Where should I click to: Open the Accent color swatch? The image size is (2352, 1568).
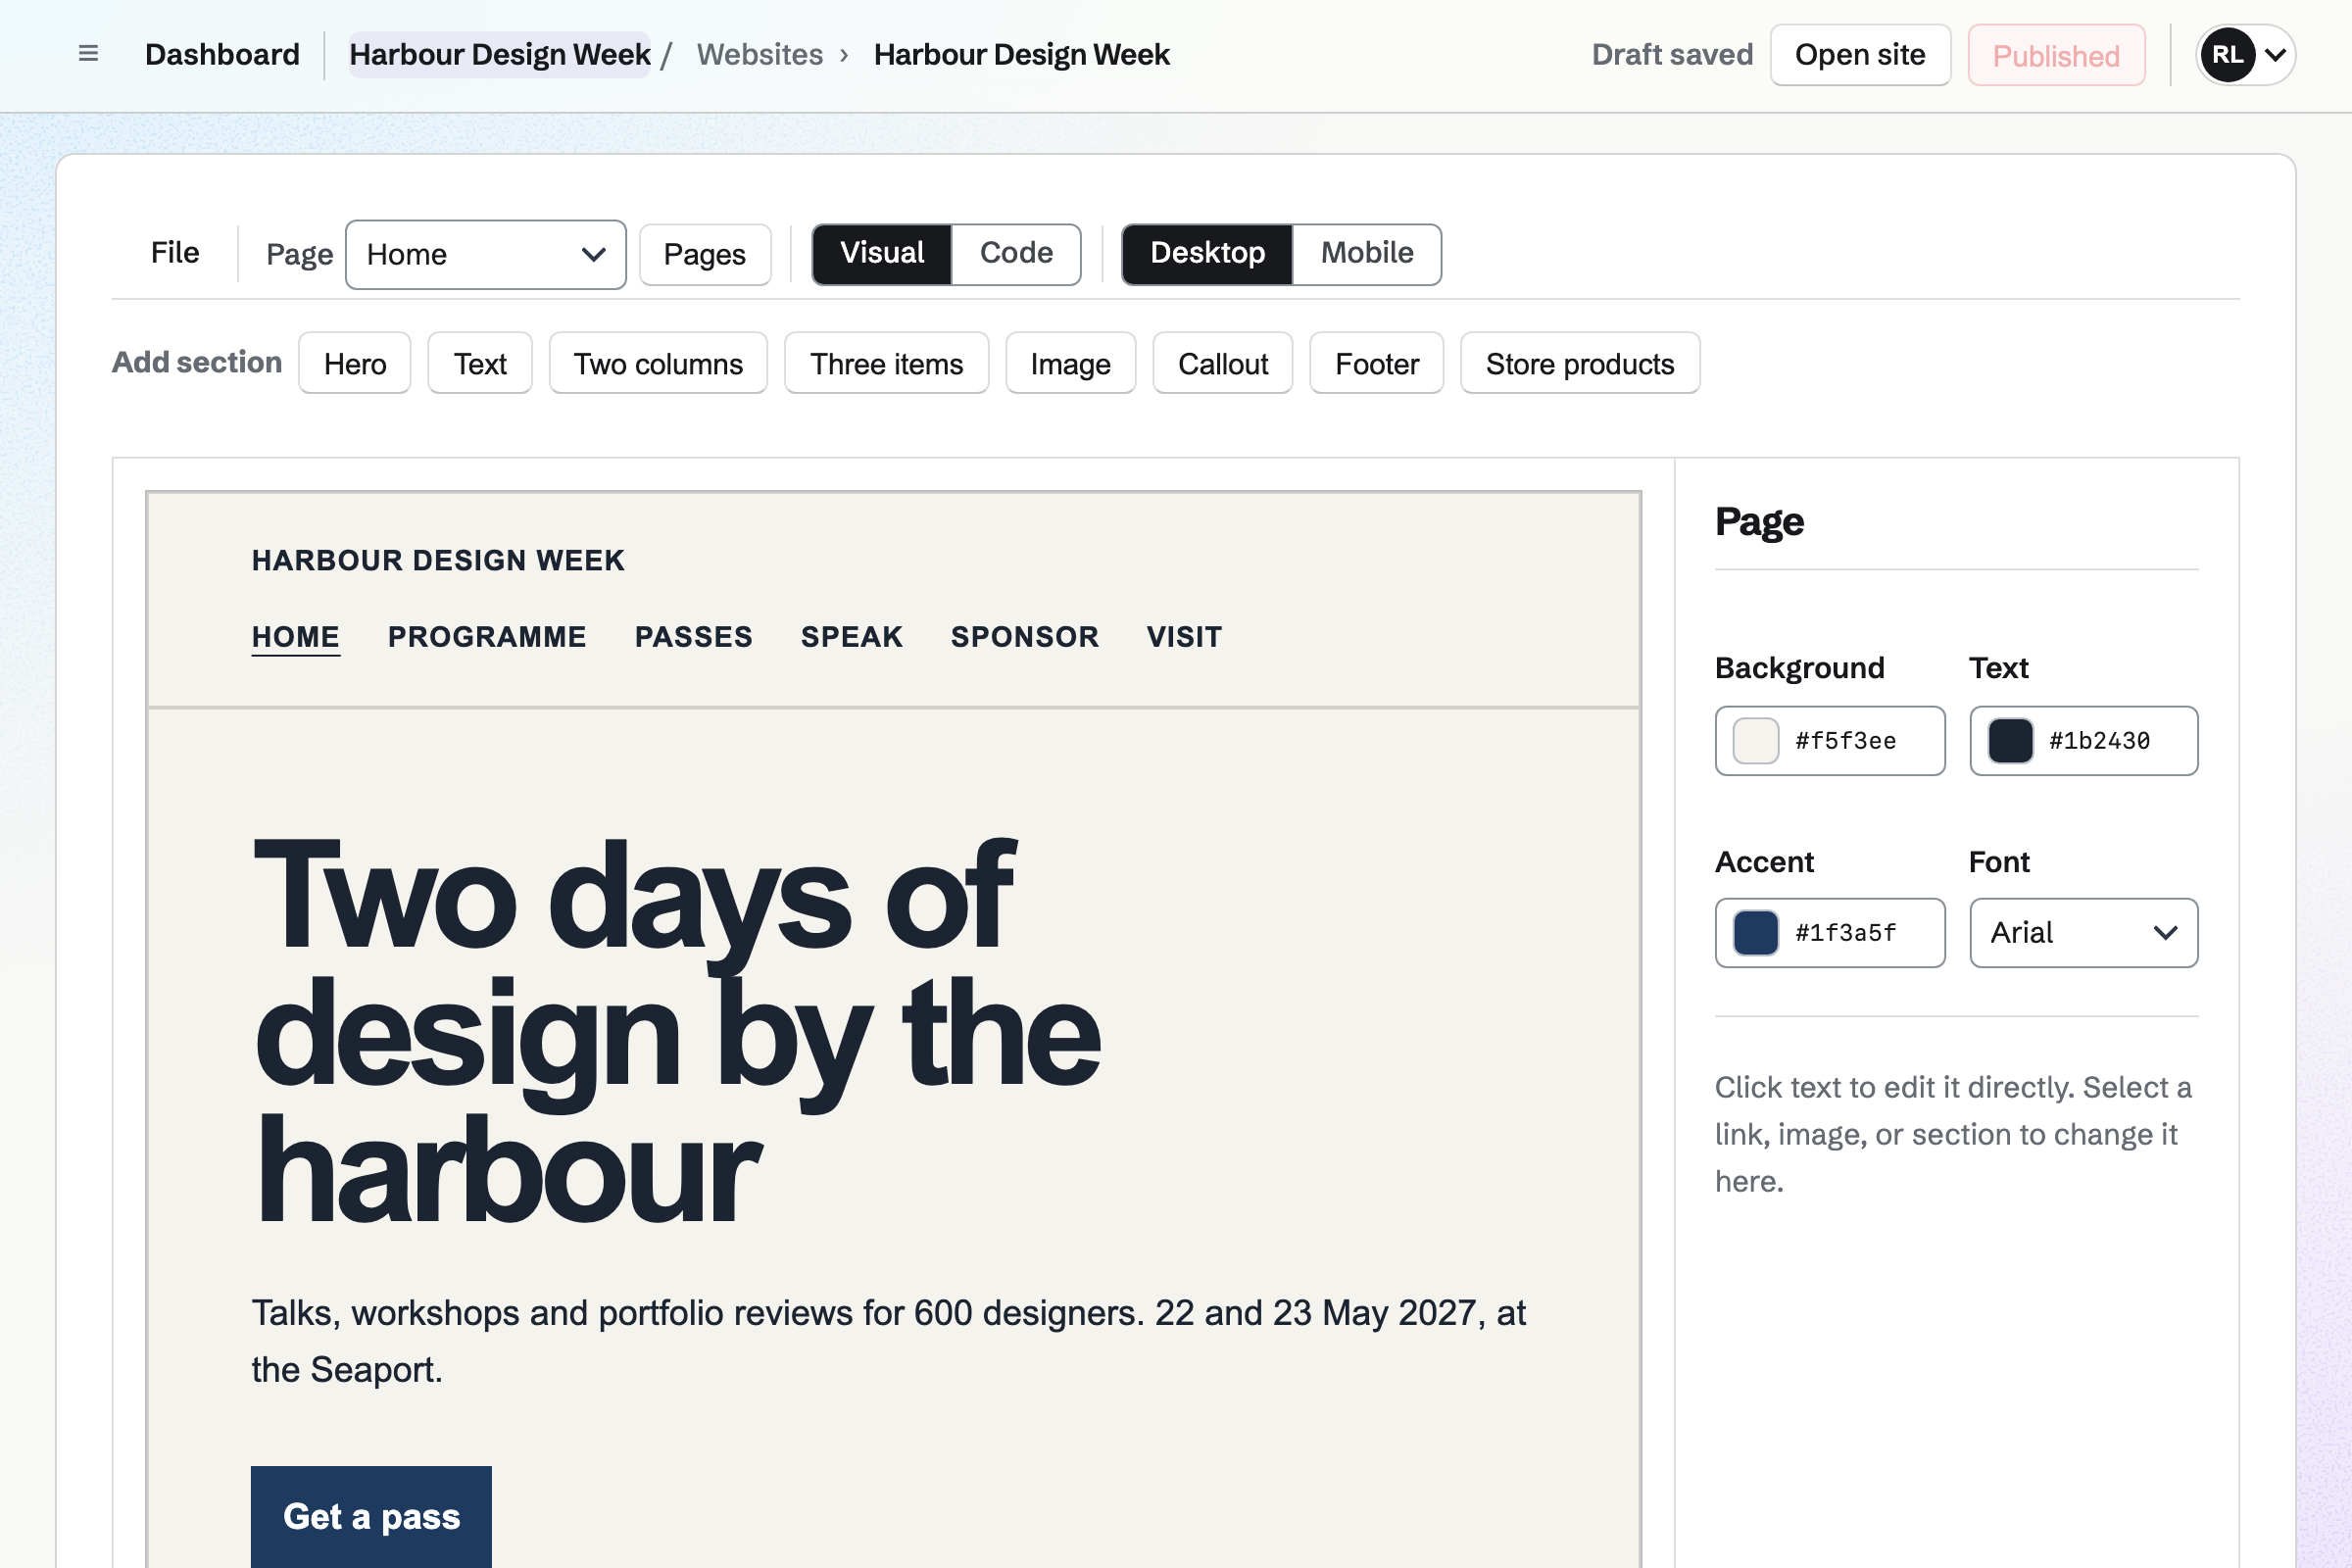(1755, 933)
